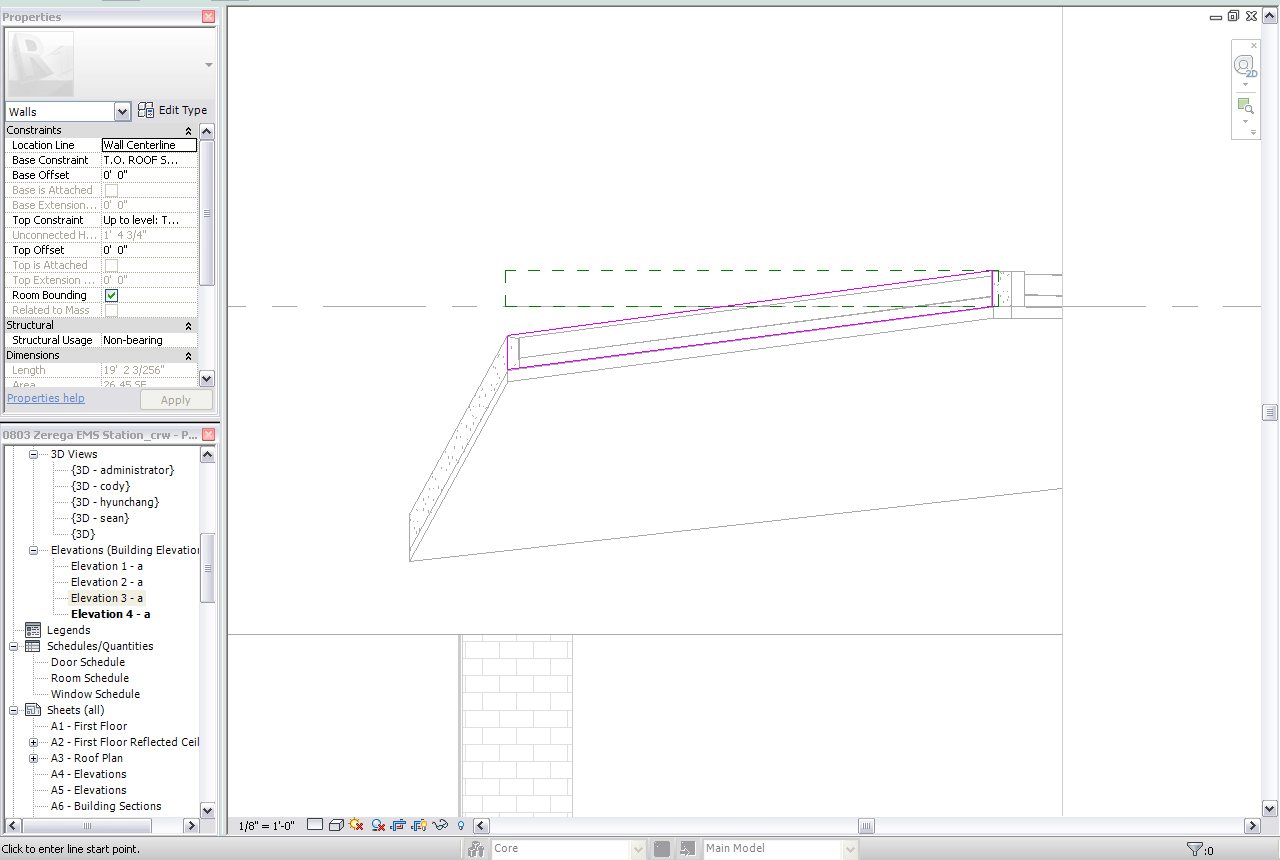Click the Crop View icon

pyautogui.click(x=398, y=825)
